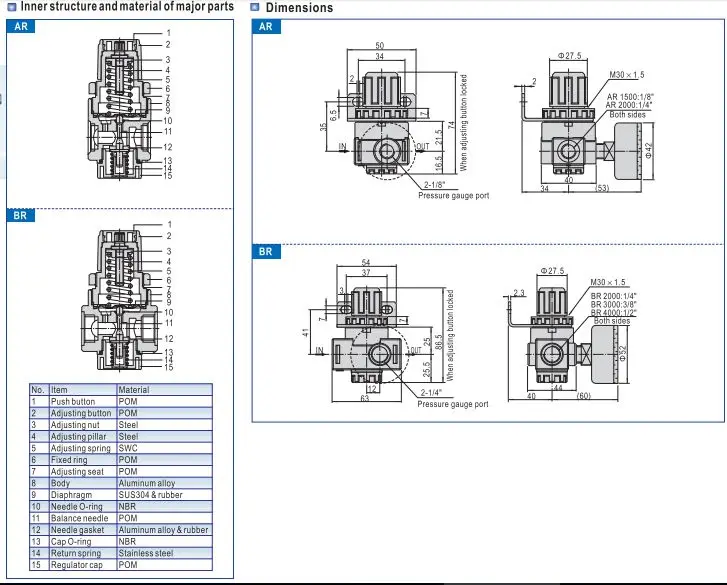Click the NBR material in the Cap O-ring row
This screenshot has width=727, height=585.
coord(164,541)
